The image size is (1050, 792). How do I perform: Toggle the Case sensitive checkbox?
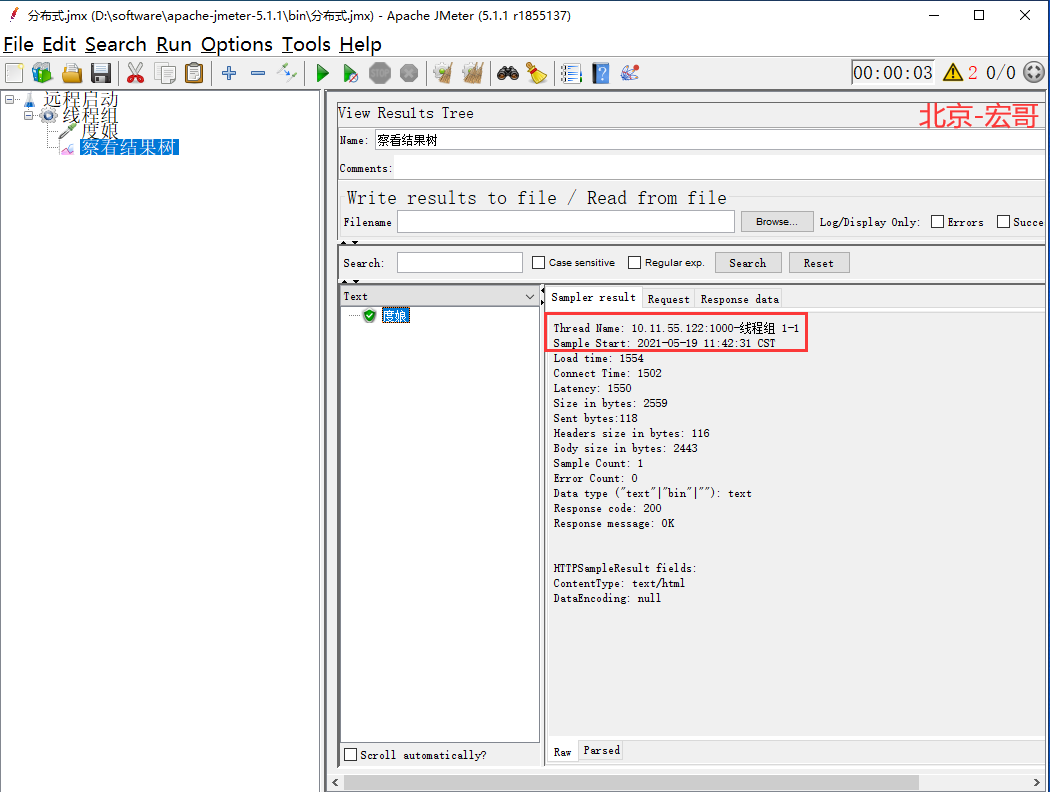pos(538,262)
